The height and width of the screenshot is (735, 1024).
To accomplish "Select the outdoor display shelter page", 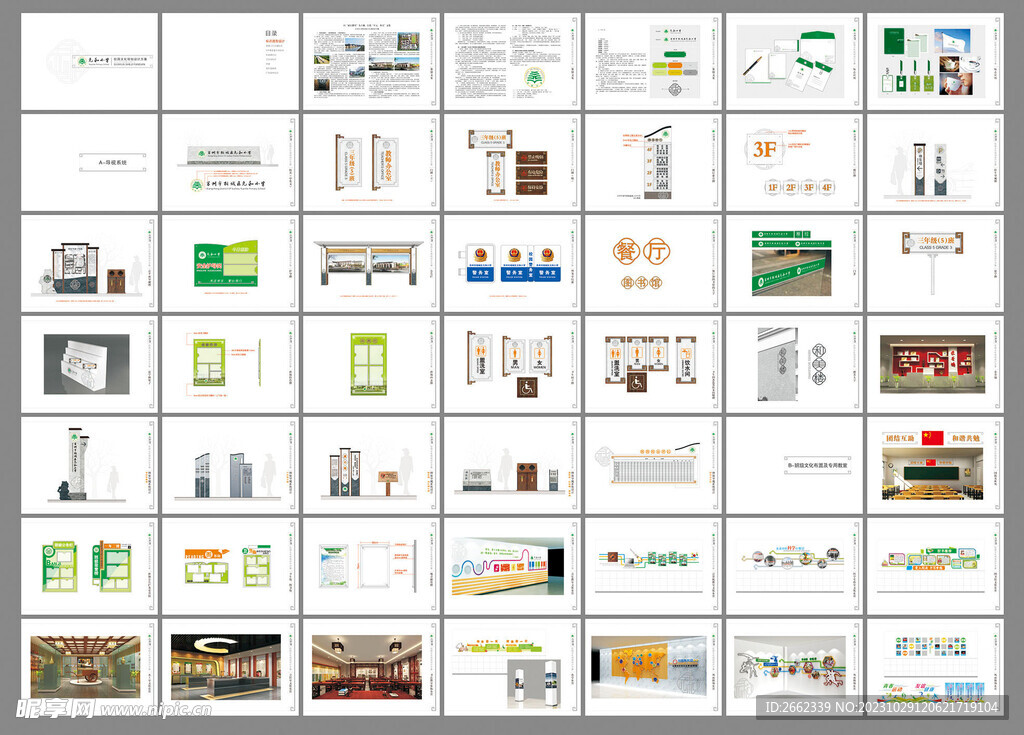I will 372,263.
